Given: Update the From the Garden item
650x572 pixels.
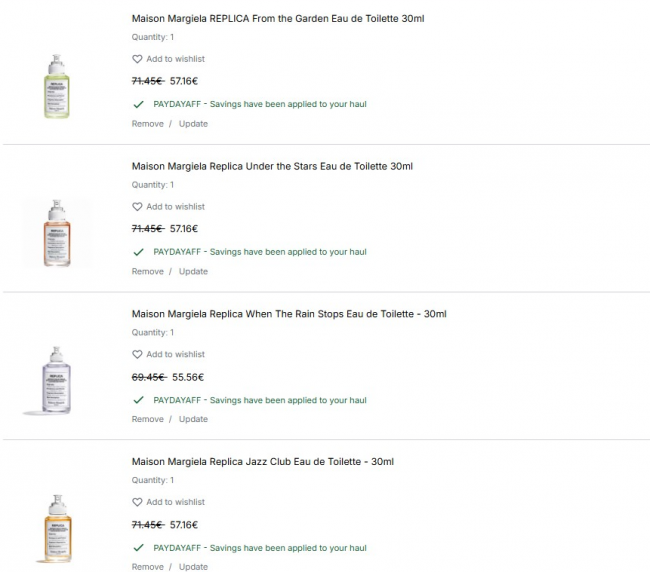Looking at the screenshot, I should (193, 124).
